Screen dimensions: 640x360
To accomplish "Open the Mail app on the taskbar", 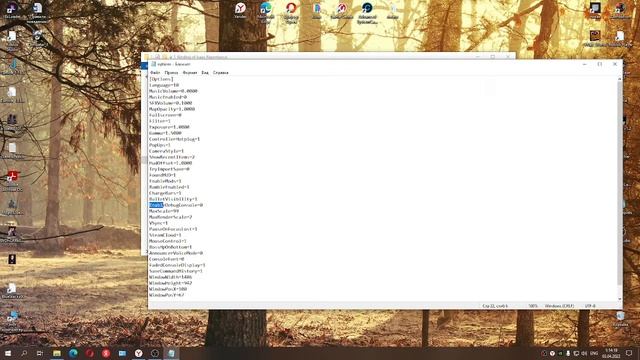I will click(x=122, y=353).
